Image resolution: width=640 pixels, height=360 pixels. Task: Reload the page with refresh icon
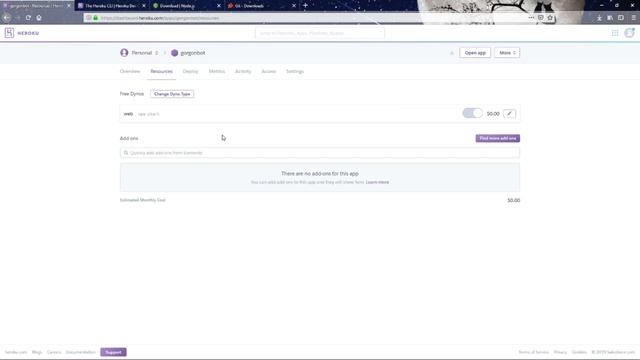[28, 18]
